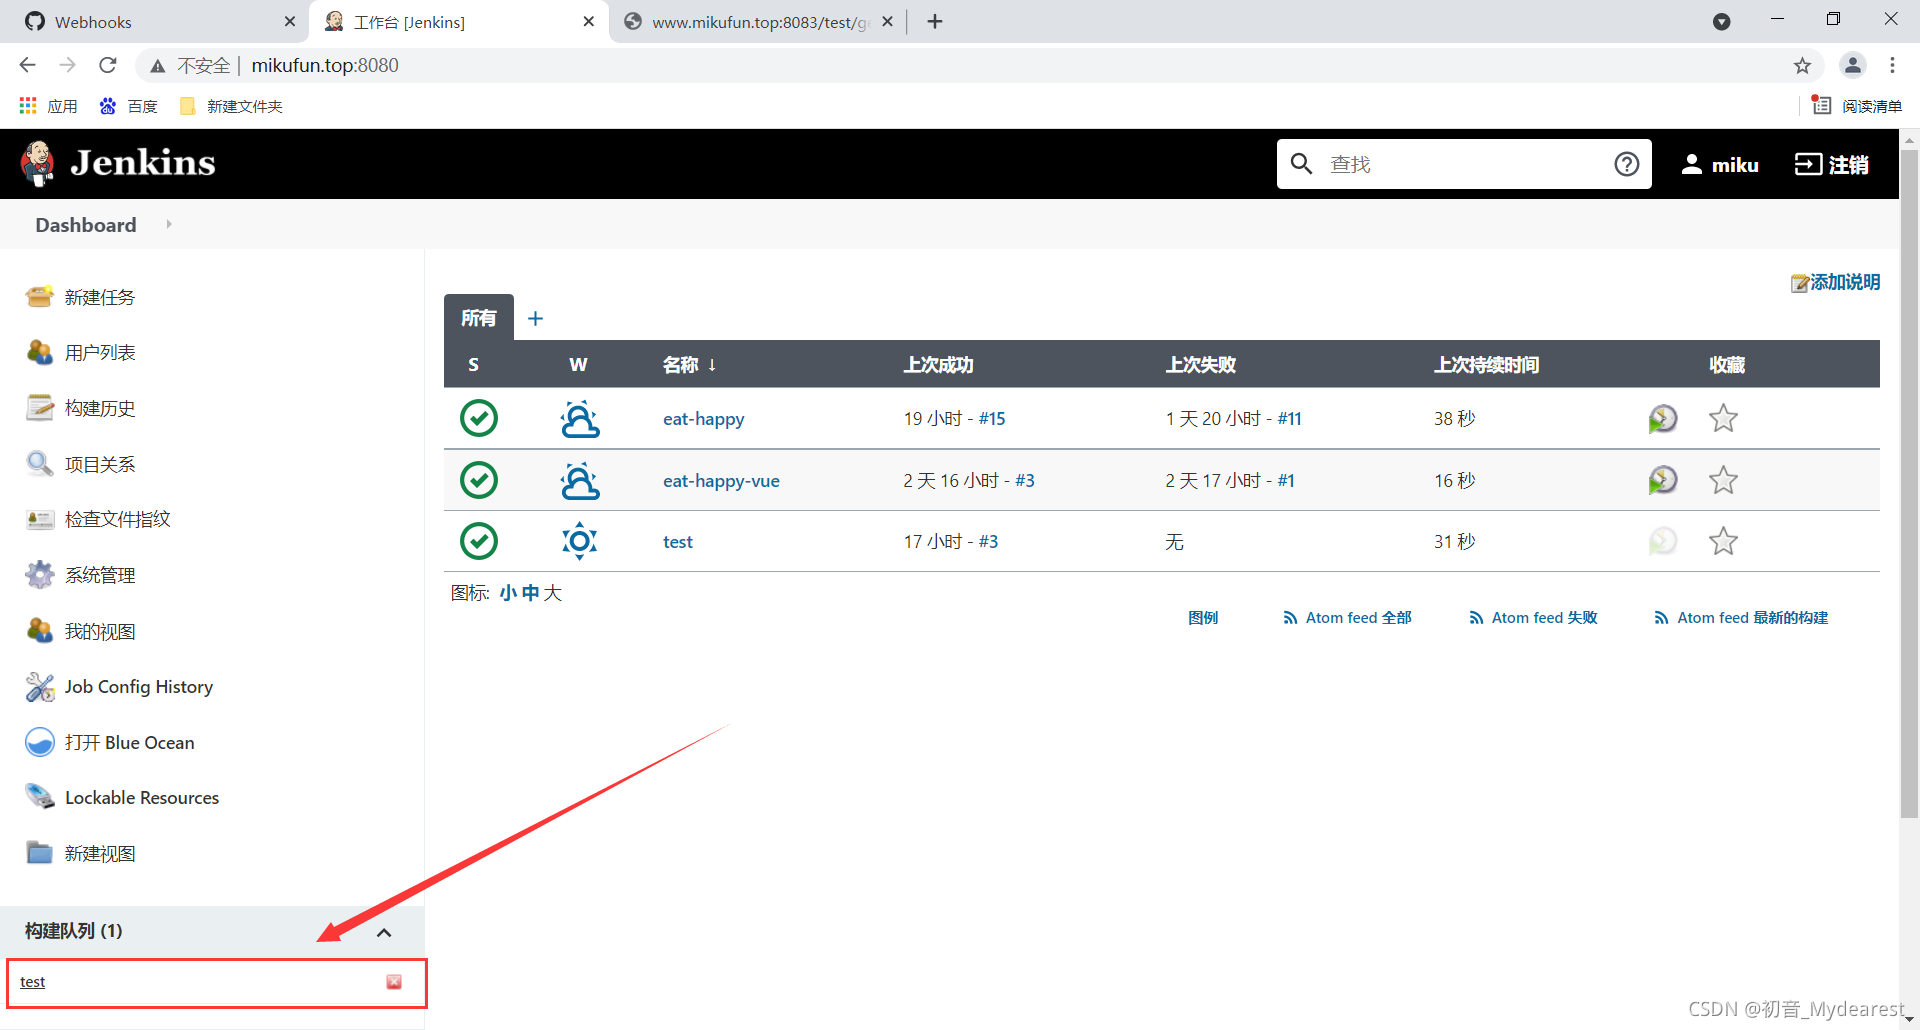Cancel the queued test build

point(394,982)
